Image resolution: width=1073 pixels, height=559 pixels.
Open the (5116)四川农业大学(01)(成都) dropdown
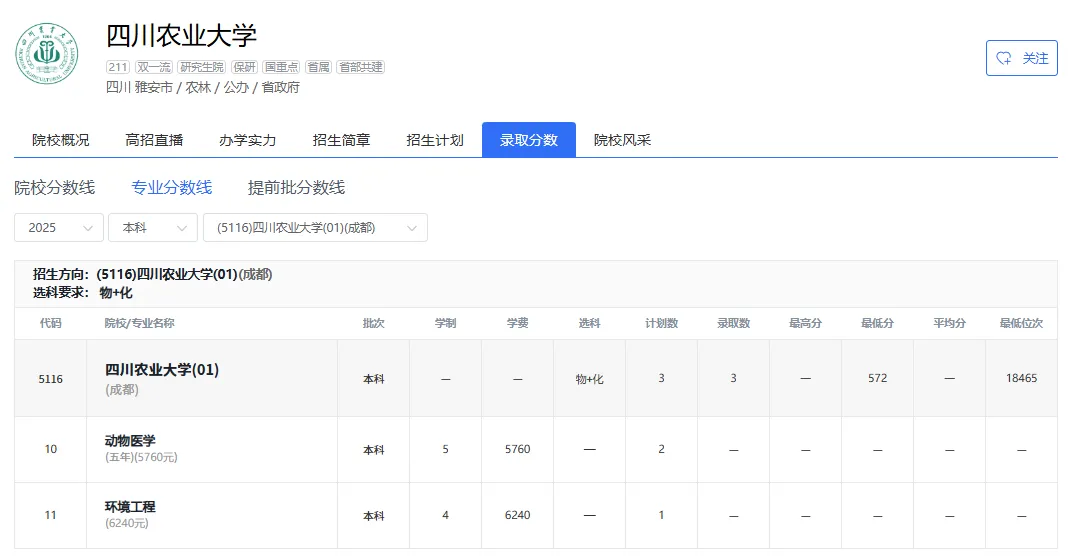tap(315, 228)
